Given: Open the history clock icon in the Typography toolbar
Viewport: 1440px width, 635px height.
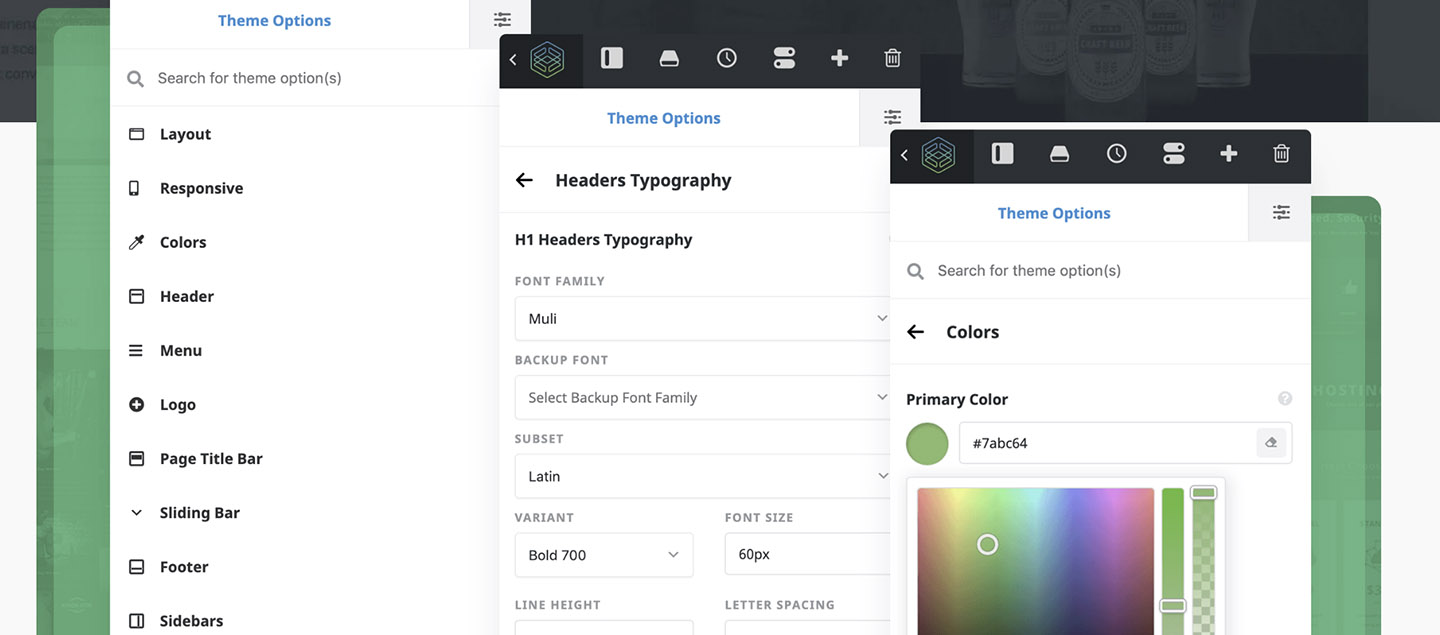Looking at the screenshot, I should click(726, 59).
